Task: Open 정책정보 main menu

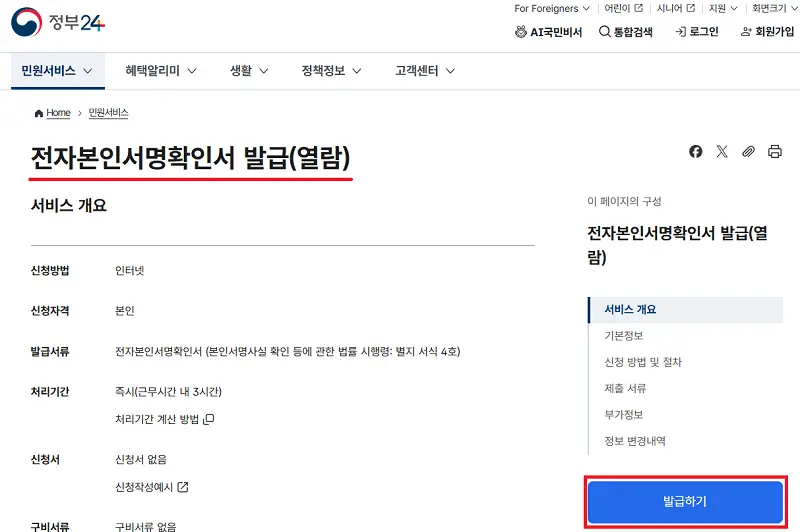Action: tap(331, 71)
